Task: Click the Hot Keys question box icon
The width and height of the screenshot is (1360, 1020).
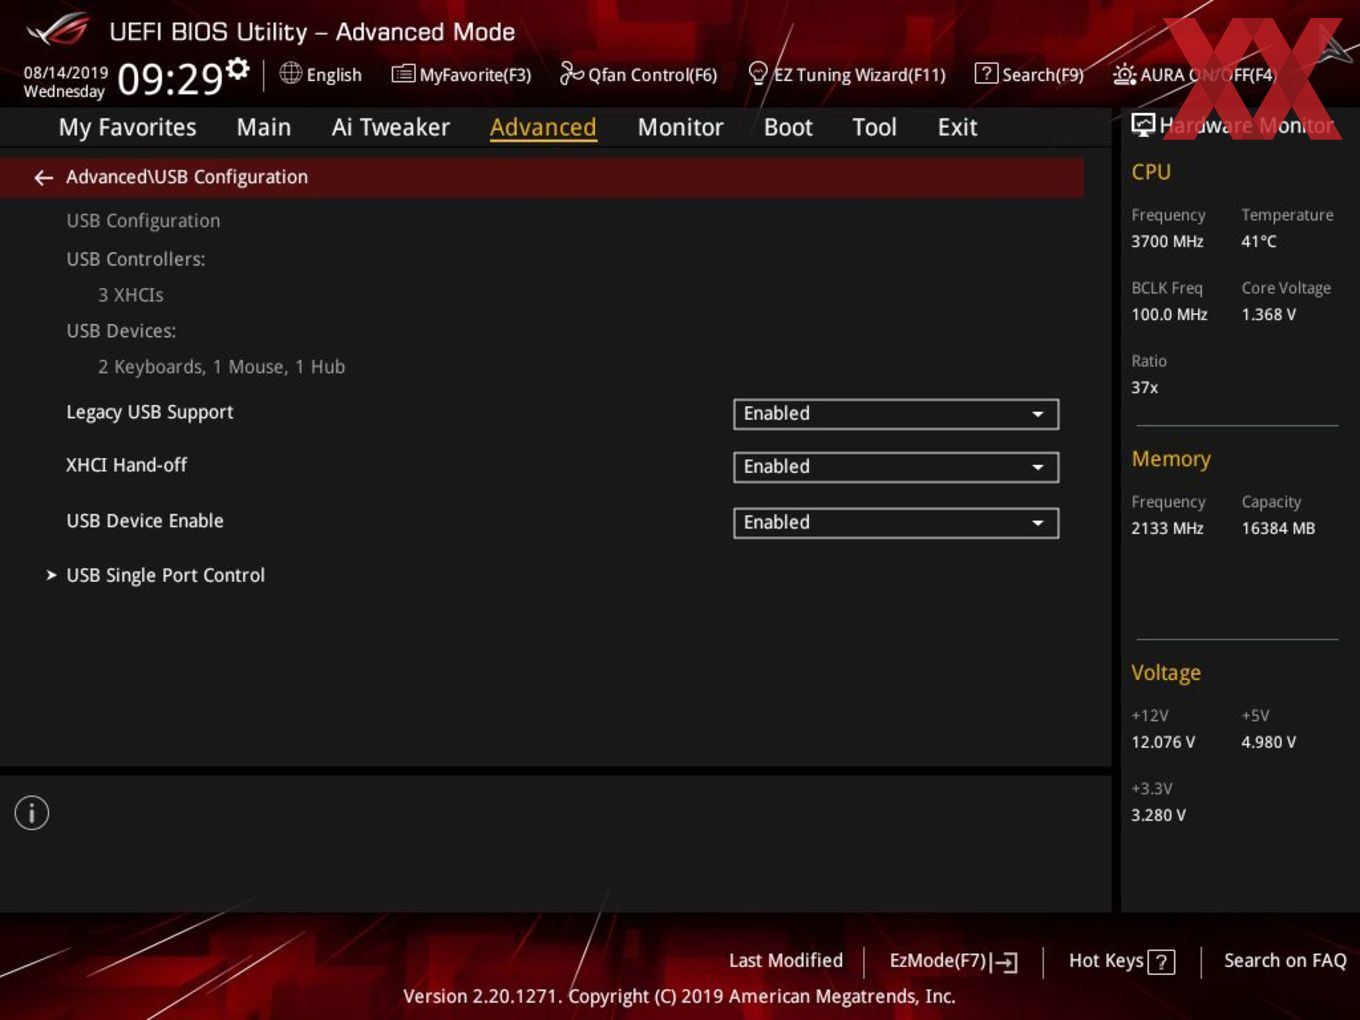Action: 1161,962
